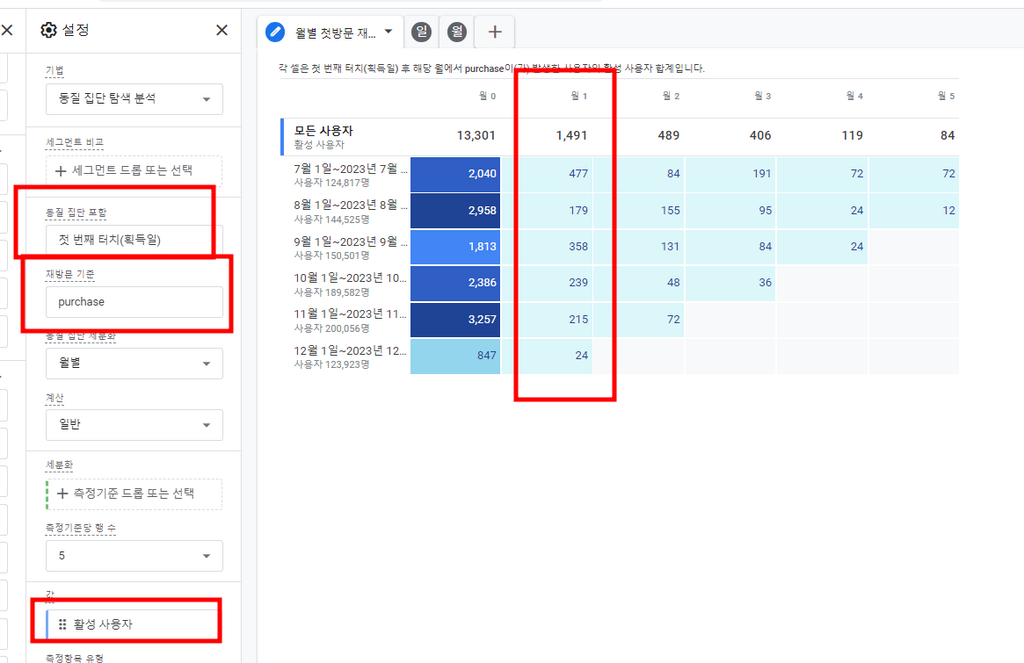Click the total 406 cell

tap(760, 136)
